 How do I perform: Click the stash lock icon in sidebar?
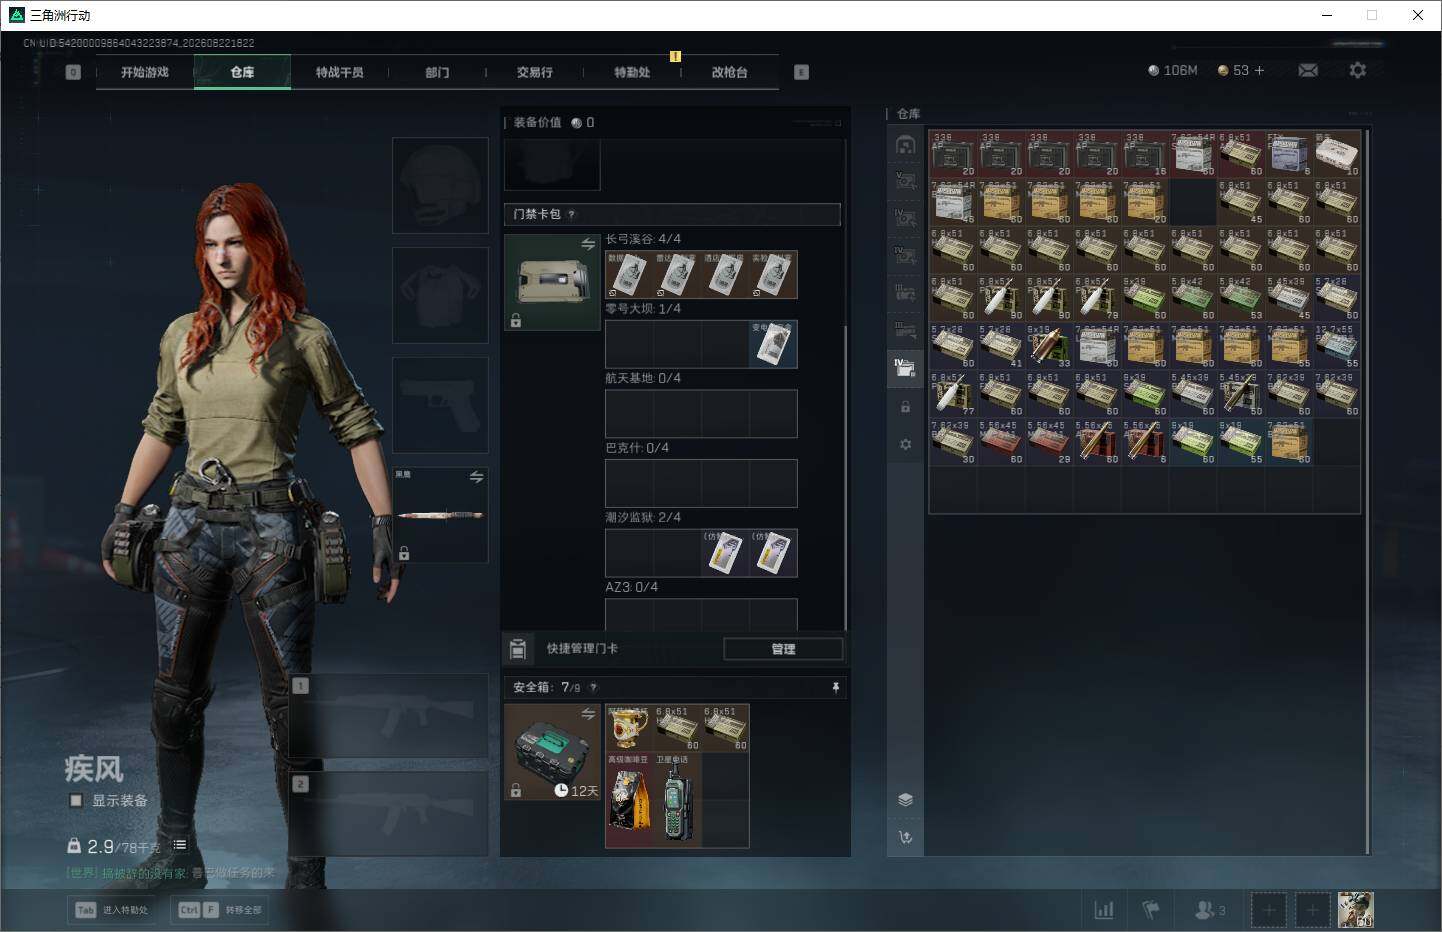click(x=905, y=407)
